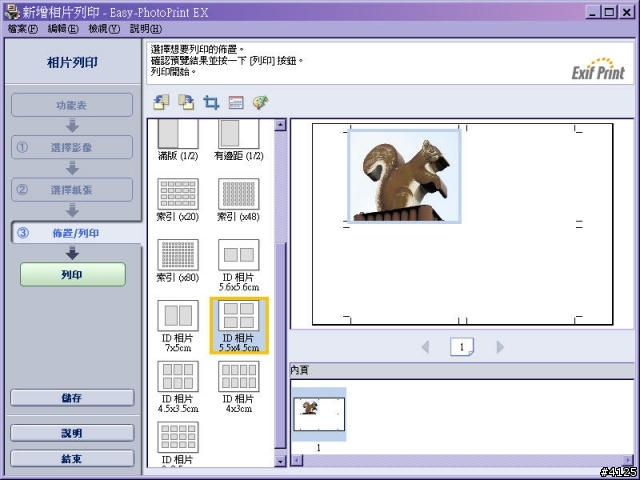The height and width of the screenshot is (480, 640).
Task: Go to step 1 選擇影像
Action: [x=72, y=147]
